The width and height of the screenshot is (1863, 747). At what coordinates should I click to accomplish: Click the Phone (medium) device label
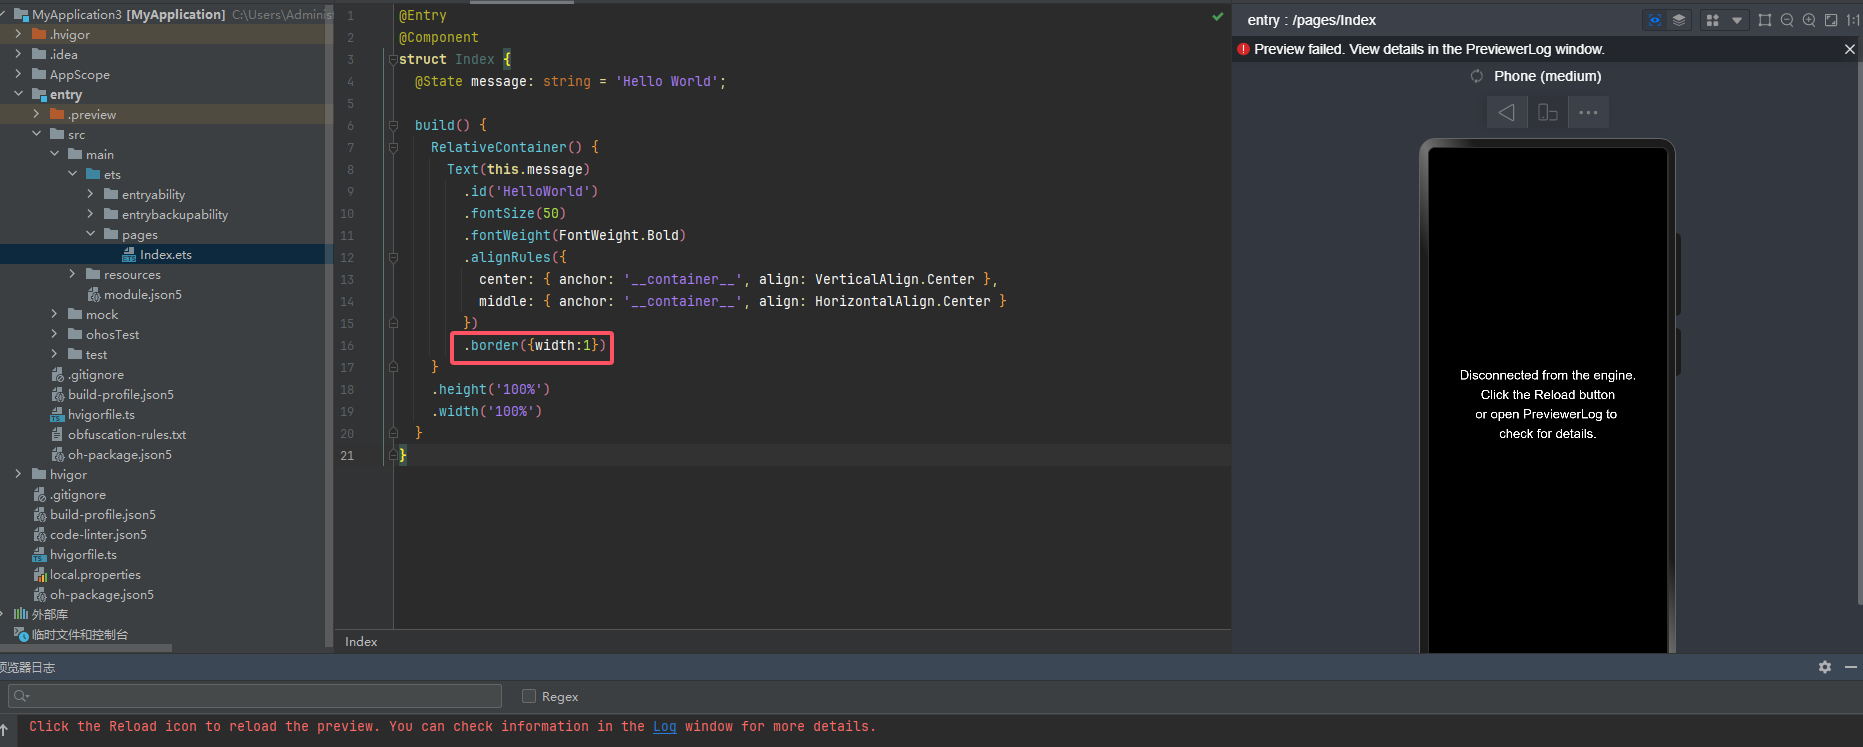tap(1548, 76)
